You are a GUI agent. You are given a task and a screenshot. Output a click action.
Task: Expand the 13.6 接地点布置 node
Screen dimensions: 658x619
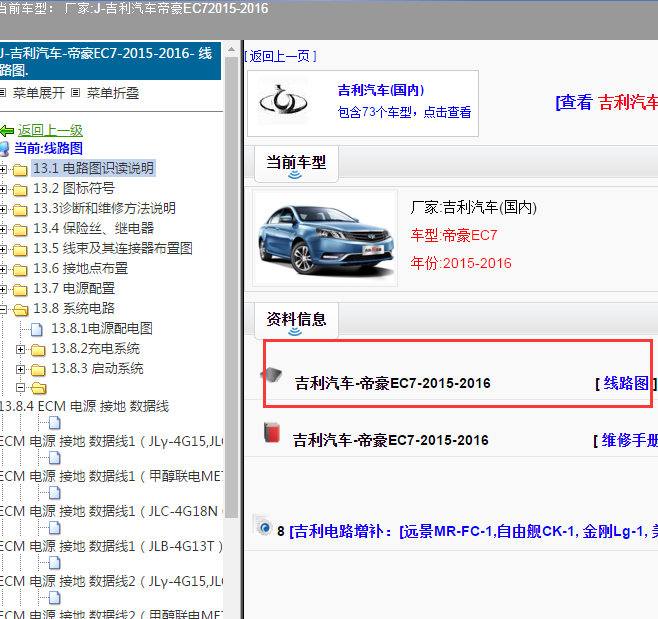click(3, 269)
